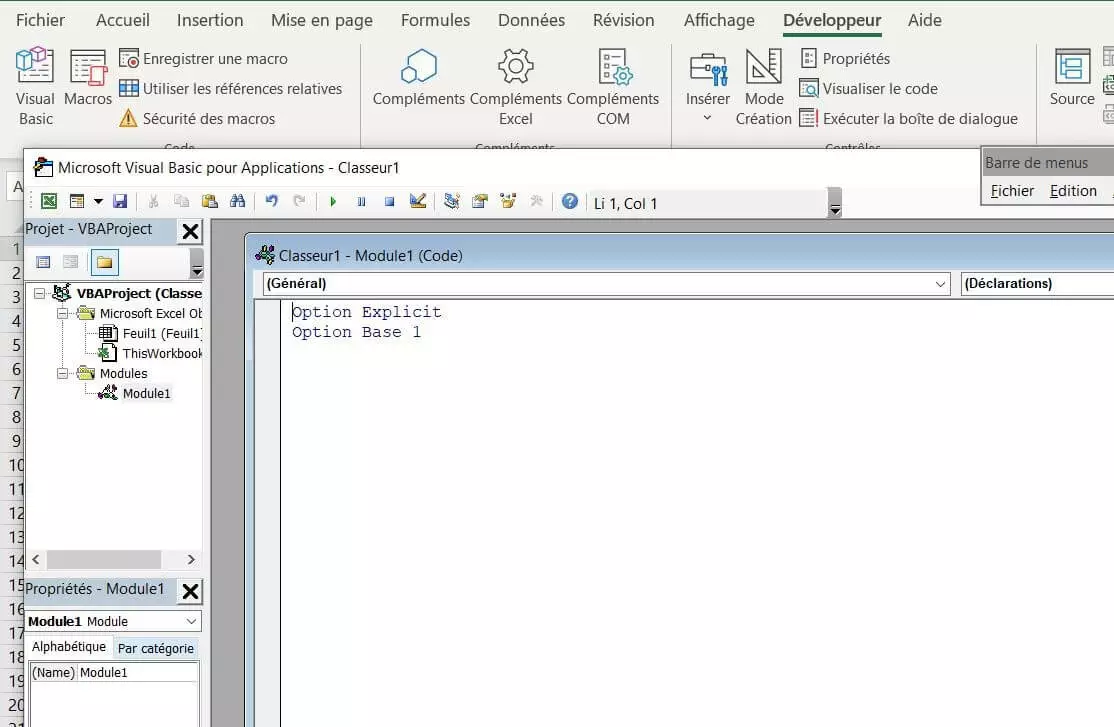The width and height of the screenshot is (1114, 727).
Task: Click the Undo icon in VBA toolbar
Action: 270,201
